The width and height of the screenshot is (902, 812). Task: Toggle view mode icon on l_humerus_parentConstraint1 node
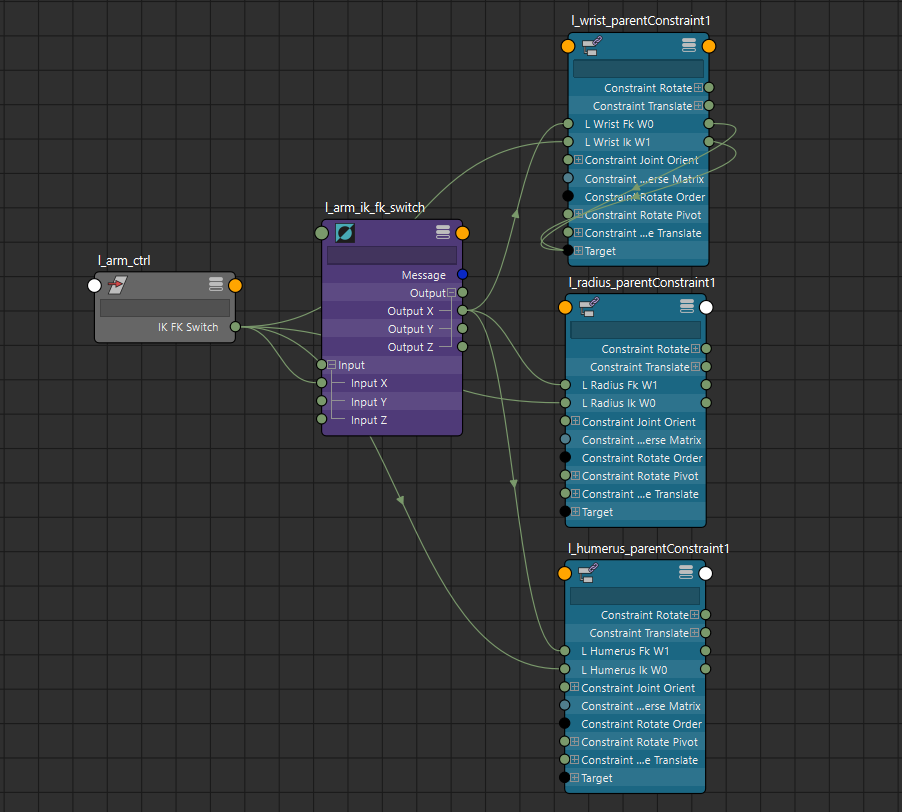point(686,573)
